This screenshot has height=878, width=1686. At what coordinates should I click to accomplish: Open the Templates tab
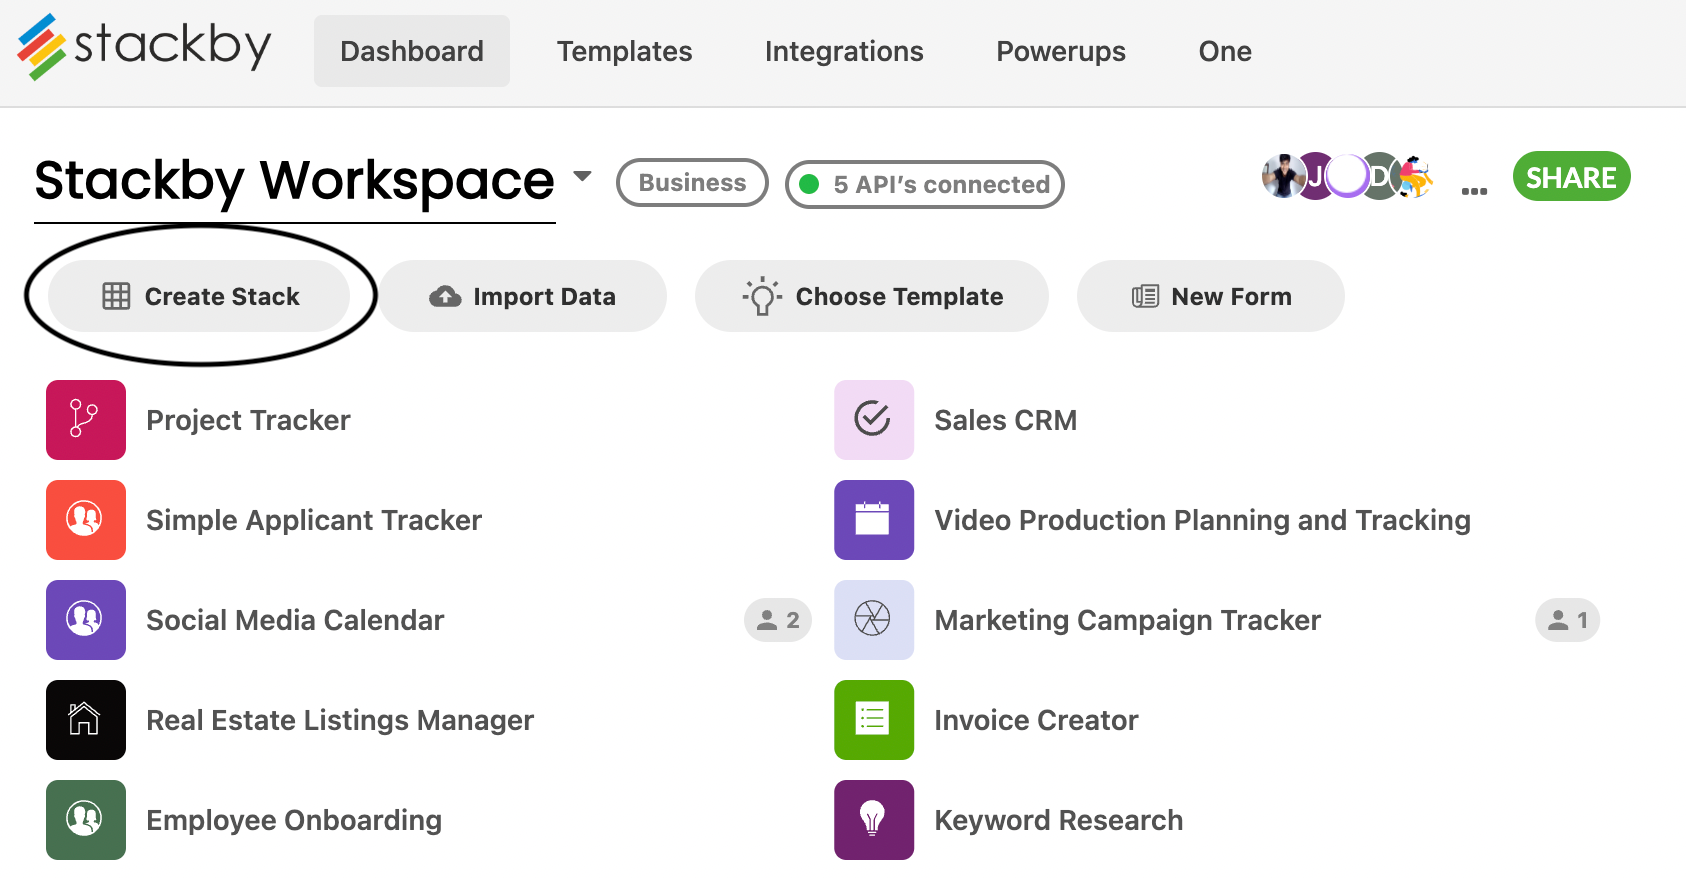click(625, 51)
